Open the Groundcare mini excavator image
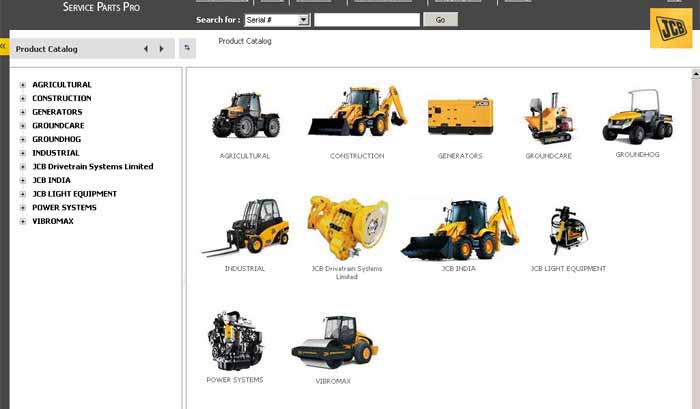700x409 pixels. pos(548,120)
